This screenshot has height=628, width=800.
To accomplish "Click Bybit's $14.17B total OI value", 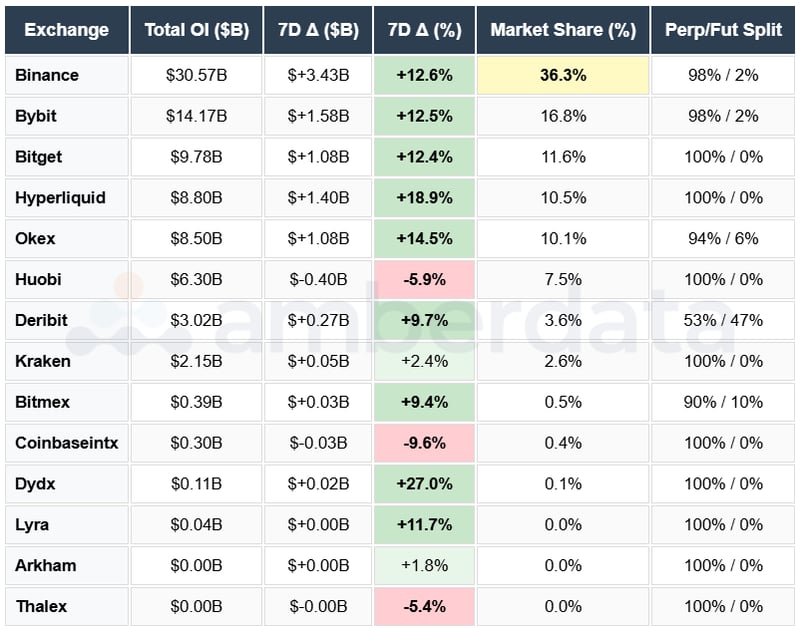I will coord(196,116).
